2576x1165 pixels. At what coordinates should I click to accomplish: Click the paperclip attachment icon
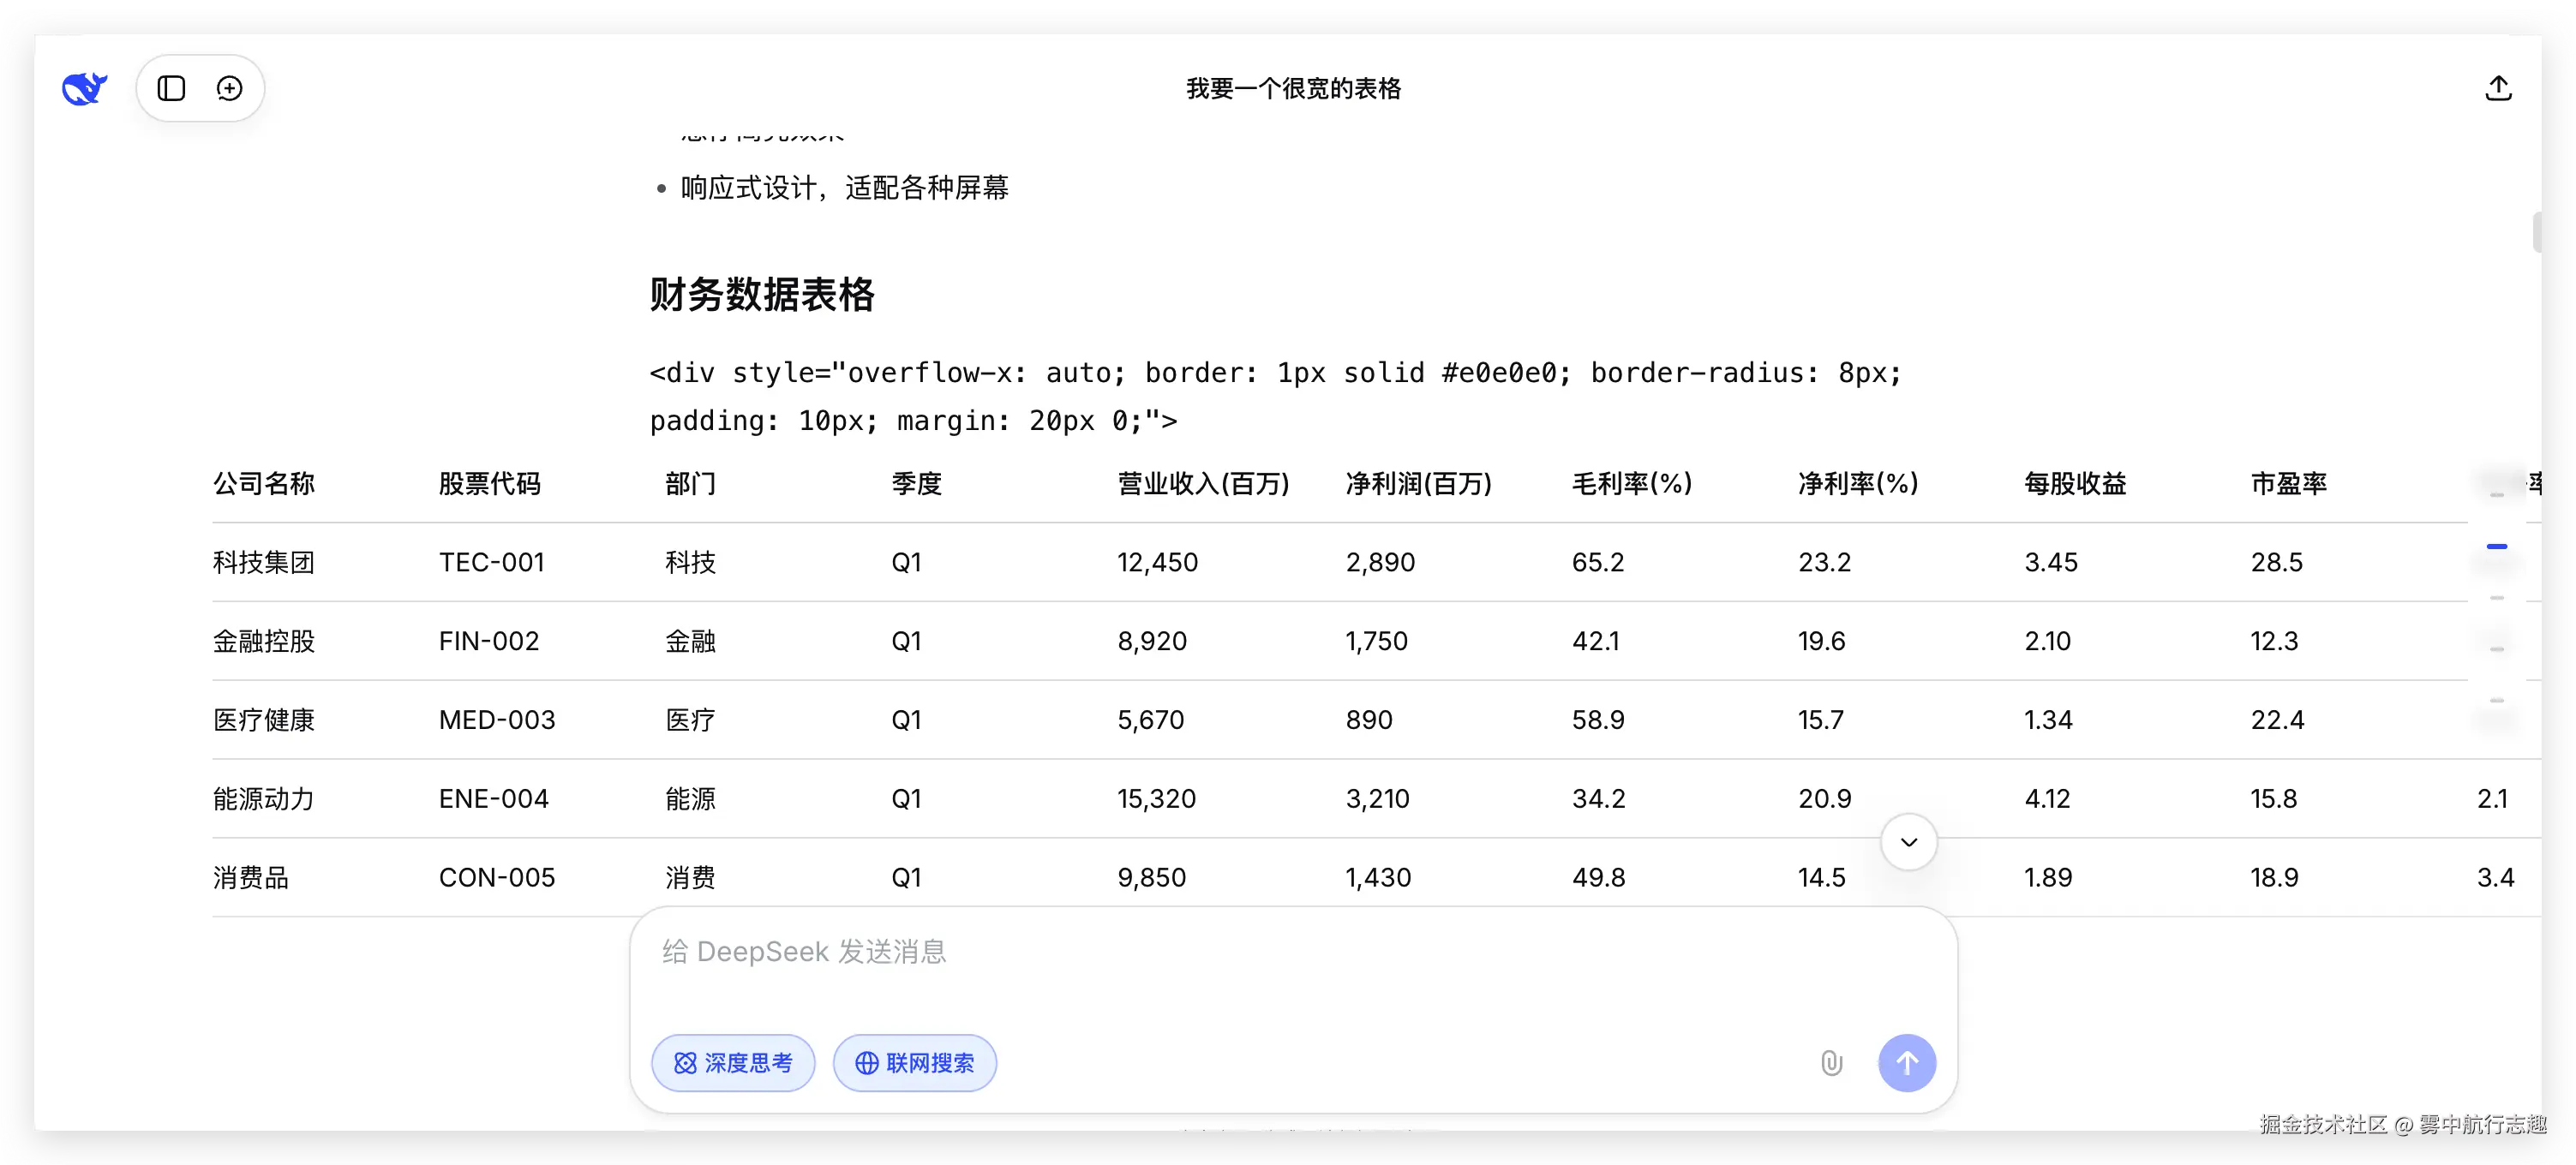1831,1063
